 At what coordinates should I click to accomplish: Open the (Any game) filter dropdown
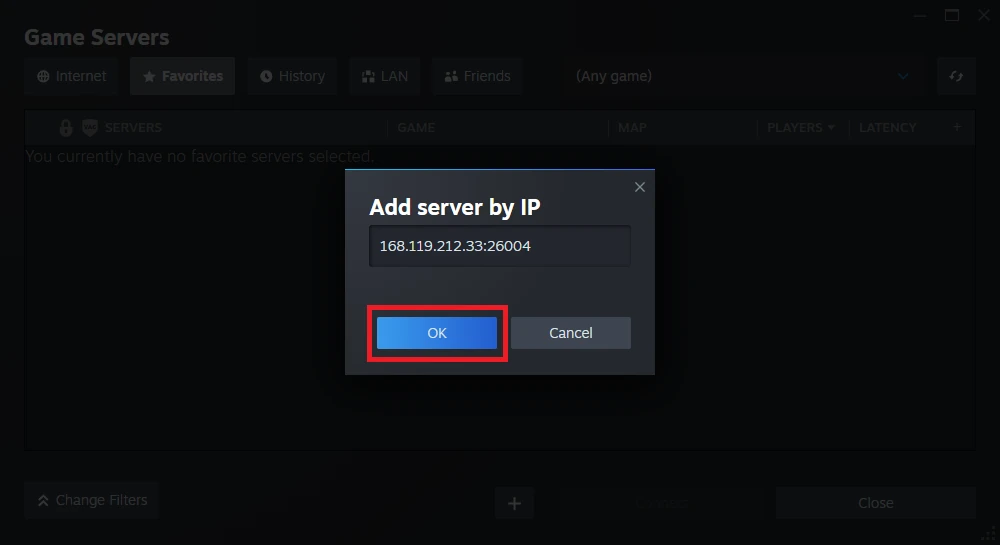tap(744, 76)
